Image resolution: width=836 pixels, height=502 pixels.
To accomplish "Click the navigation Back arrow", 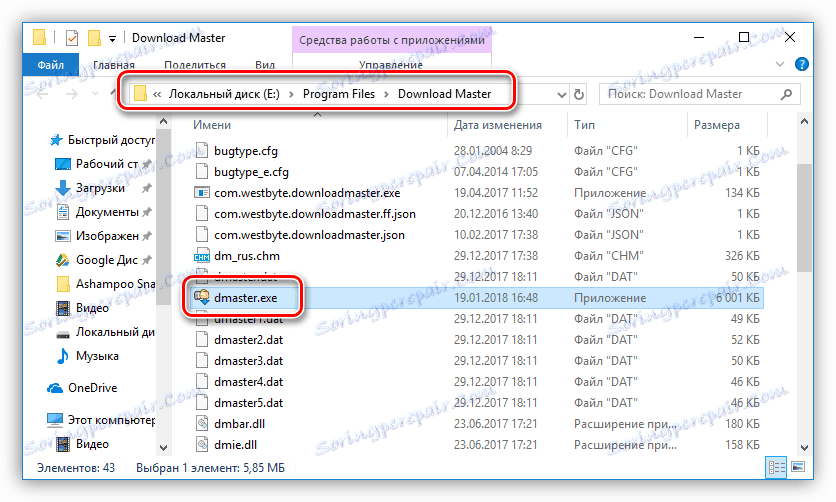I will tap(43, 94).
